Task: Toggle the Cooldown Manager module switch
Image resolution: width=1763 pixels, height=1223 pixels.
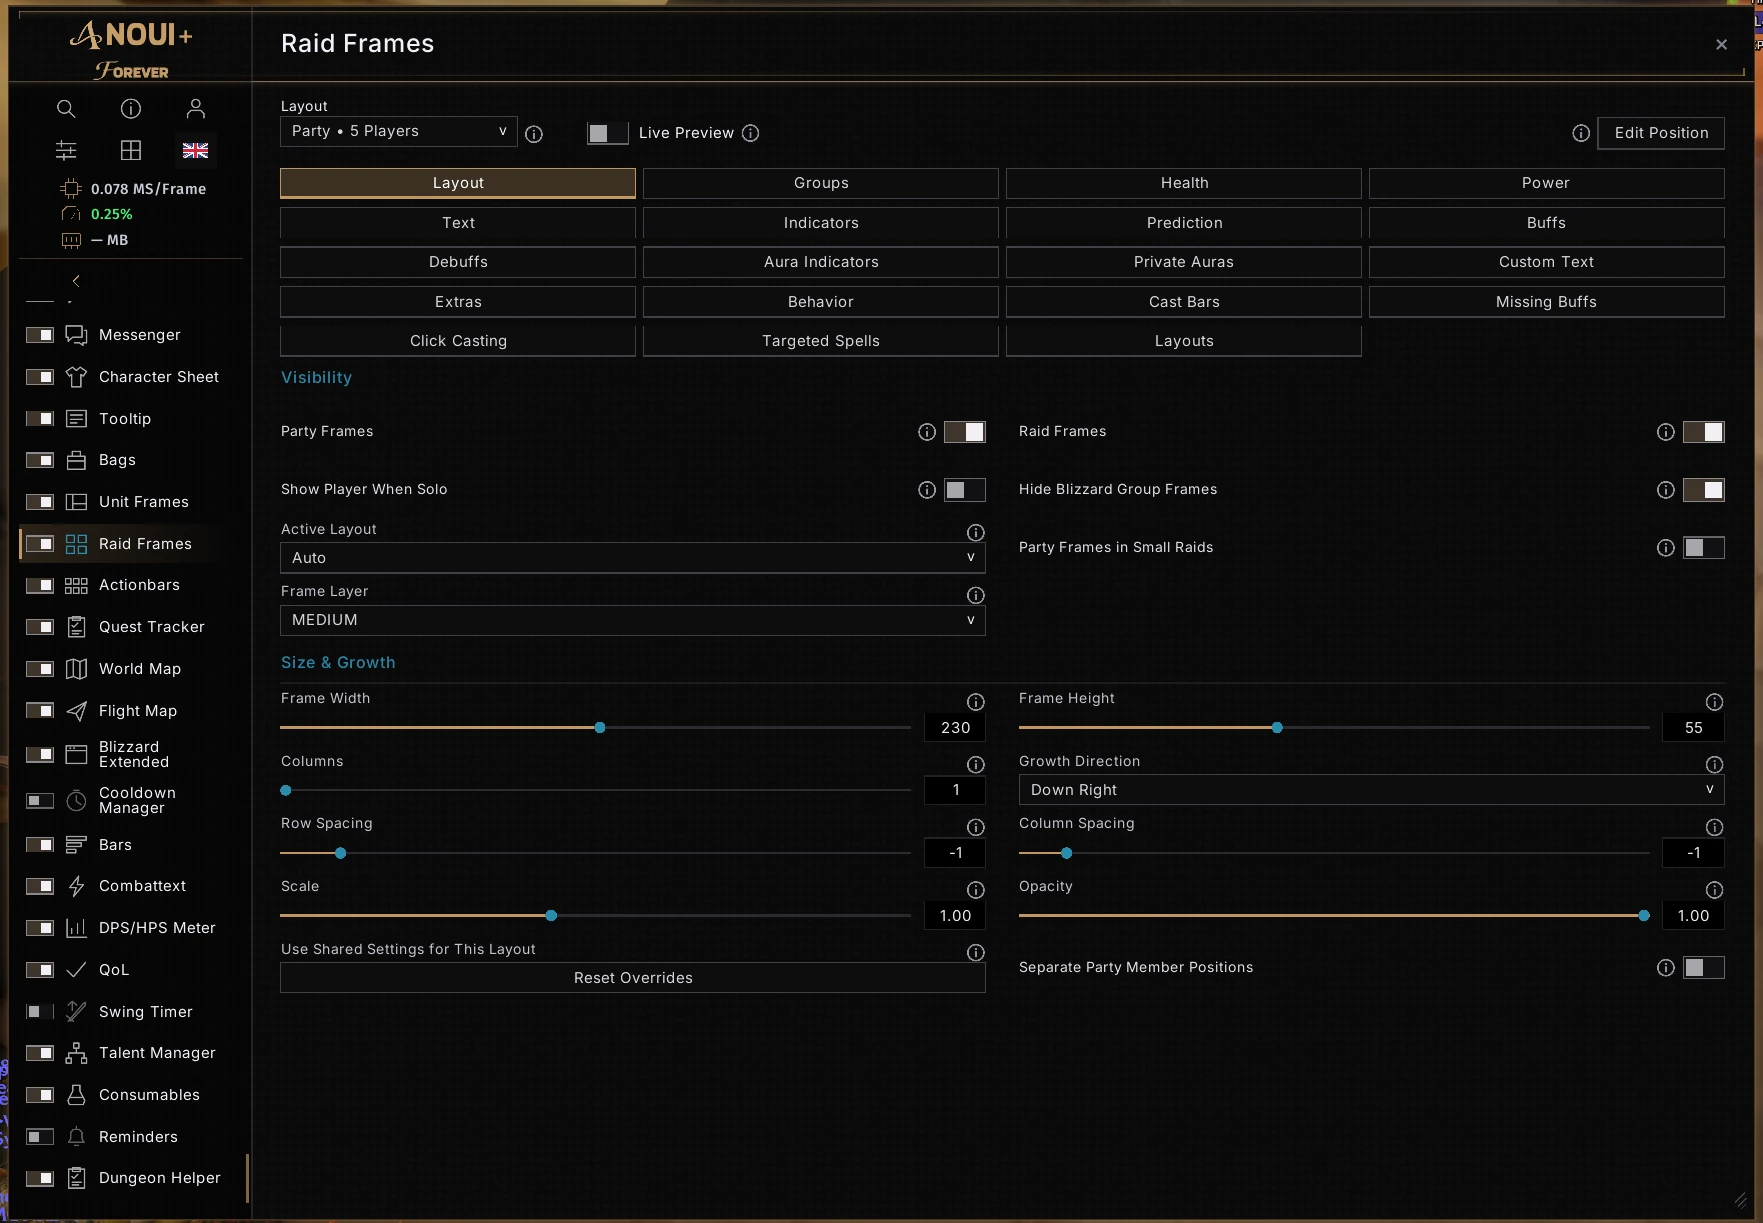Action: click(40, 801)
